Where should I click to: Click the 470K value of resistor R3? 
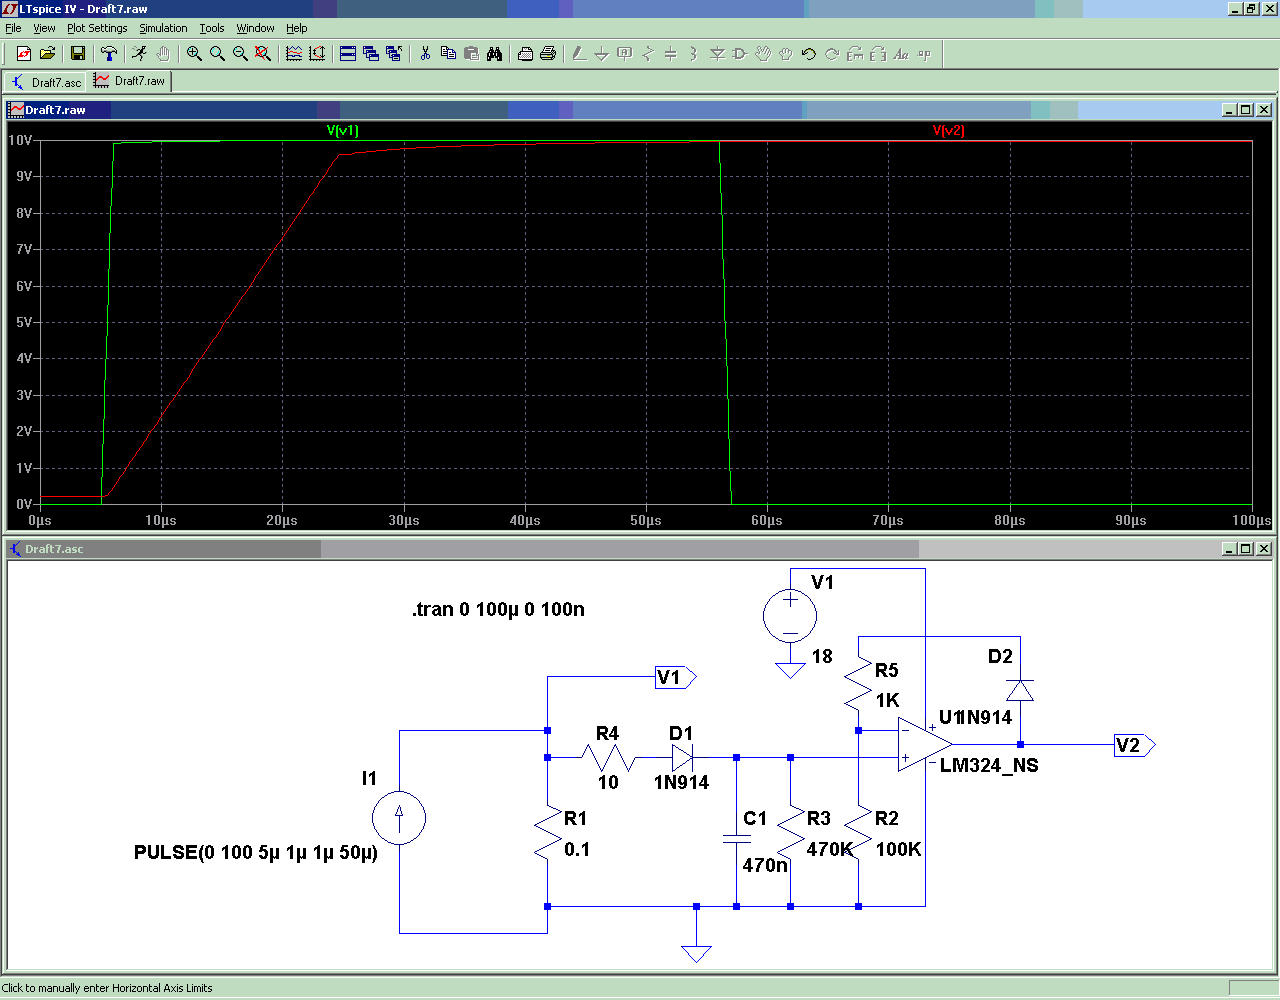(829, 849)
